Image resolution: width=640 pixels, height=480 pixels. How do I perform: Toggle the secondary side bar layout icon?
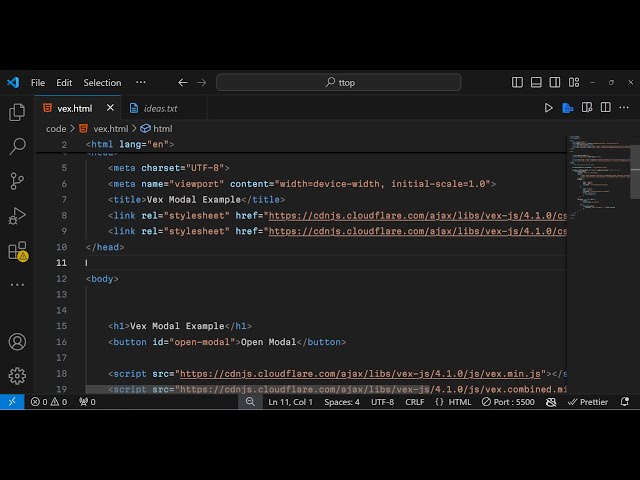tap(555, 83)
